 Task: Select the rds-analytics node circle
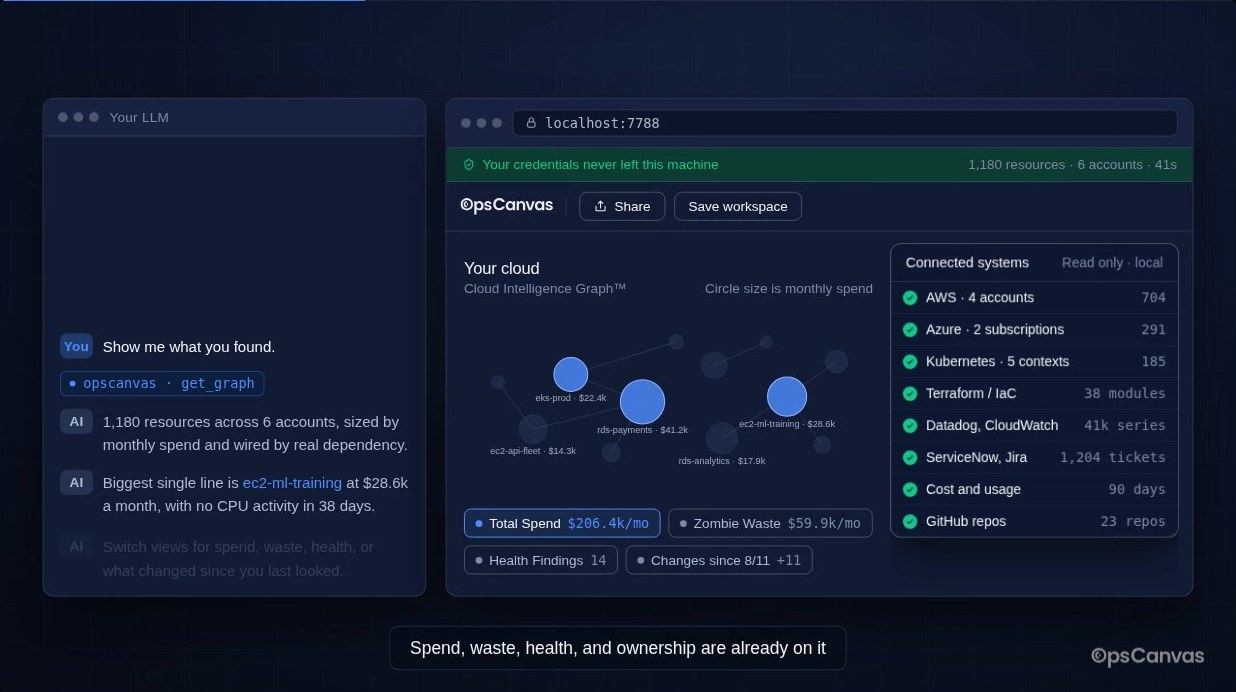pos(722,438)
